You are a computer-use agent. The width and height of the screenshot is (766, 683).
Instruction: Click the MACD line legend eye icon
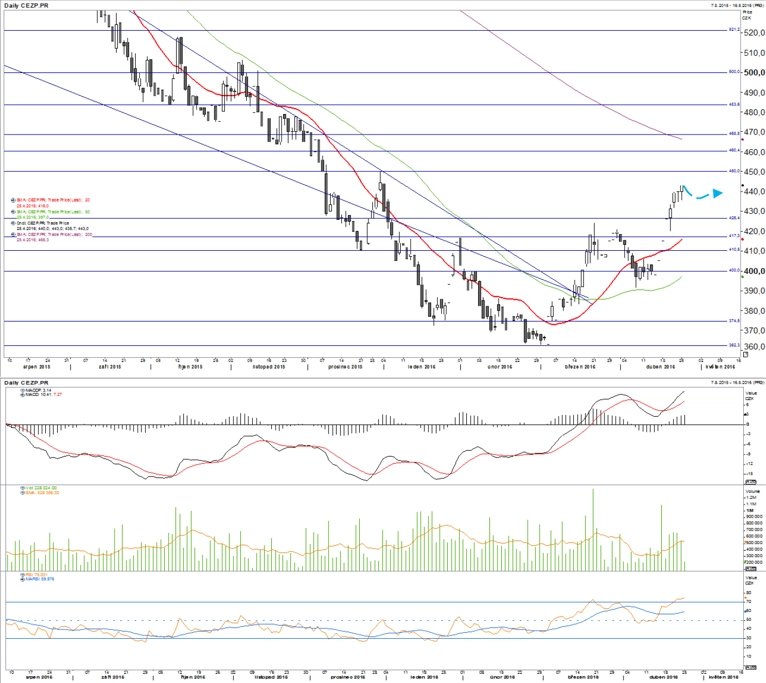coord(21,394)
